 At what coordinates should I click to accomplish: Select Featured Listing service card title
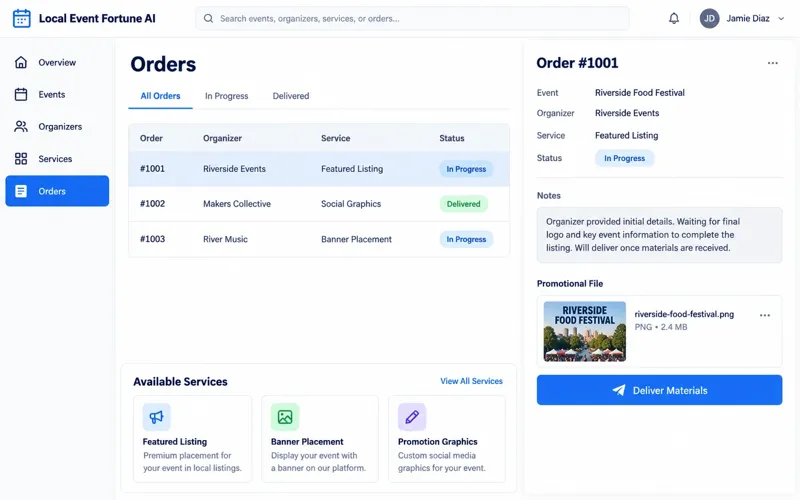point(174,442)
